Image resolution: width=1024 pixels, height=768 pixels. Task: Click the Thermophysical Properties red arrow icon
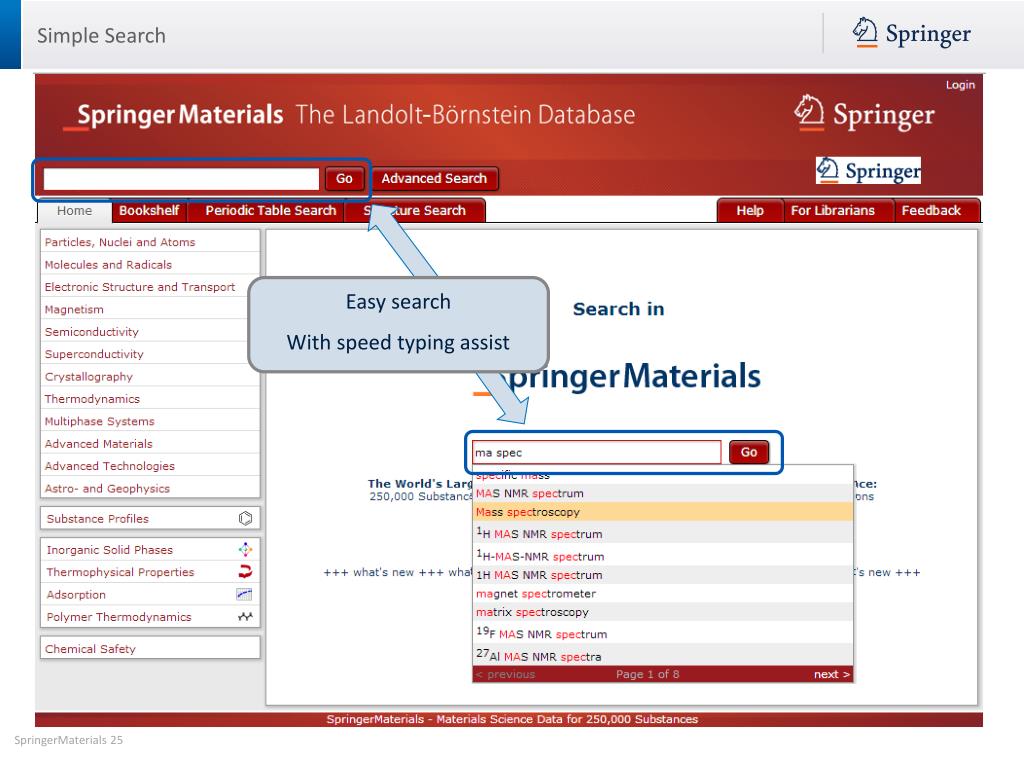(x=246, y=572)
